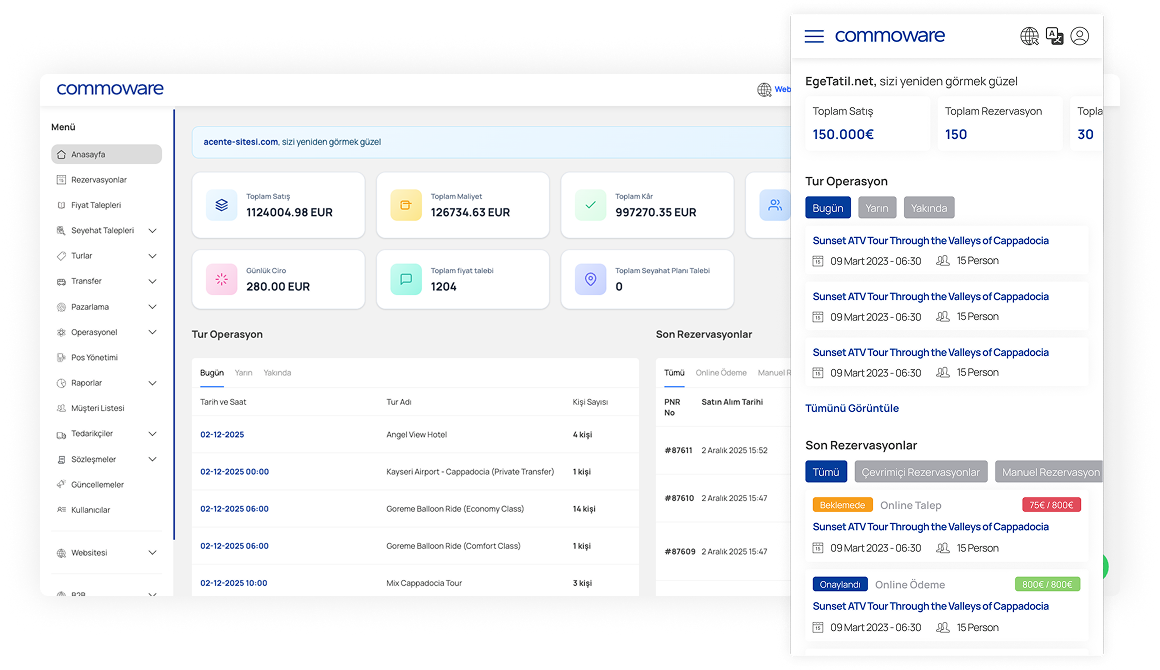Expand the Turlar sidebar section

85,255
